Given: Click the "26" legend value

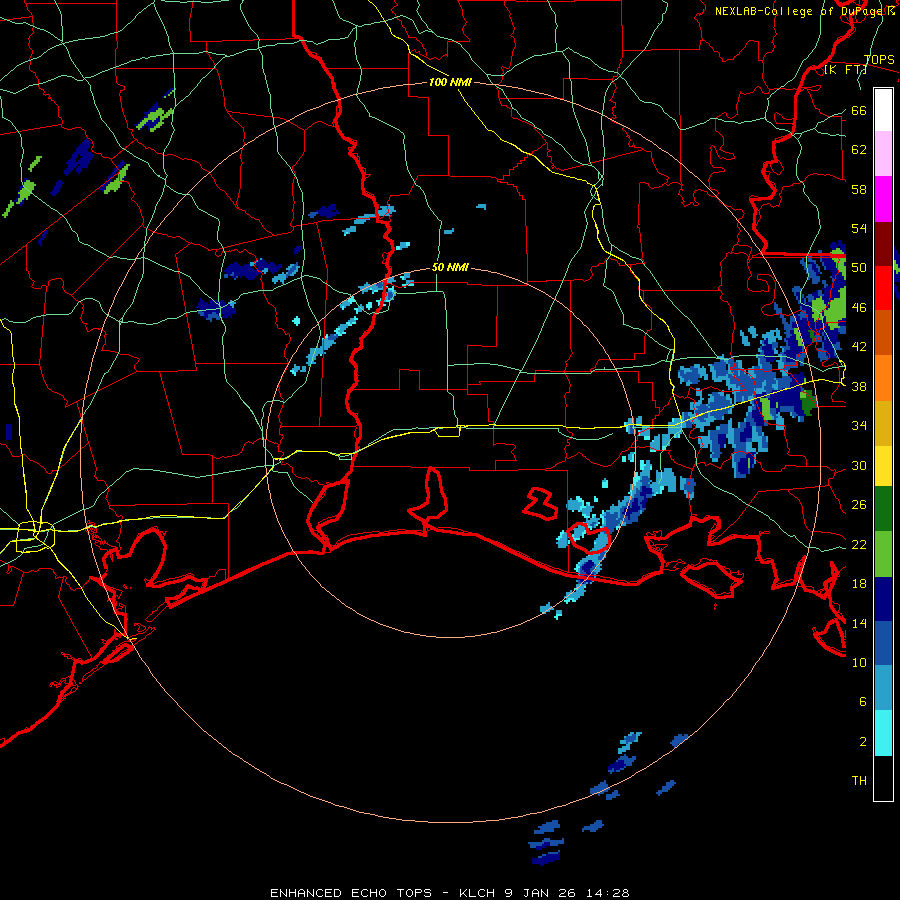Looking at the screenshot, I should click(859, 505).
